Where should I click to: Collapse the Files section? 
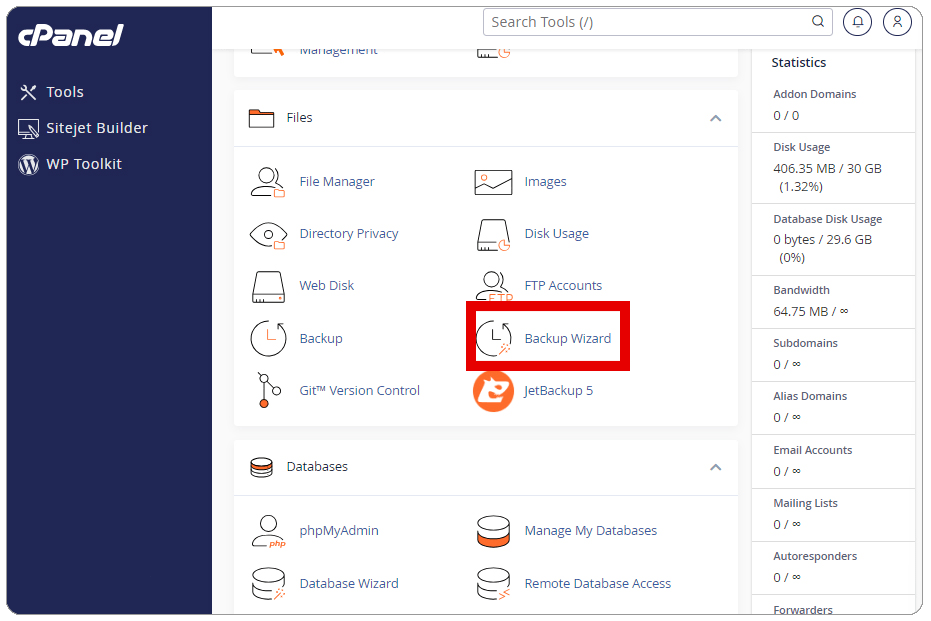(x=715, y=118)
